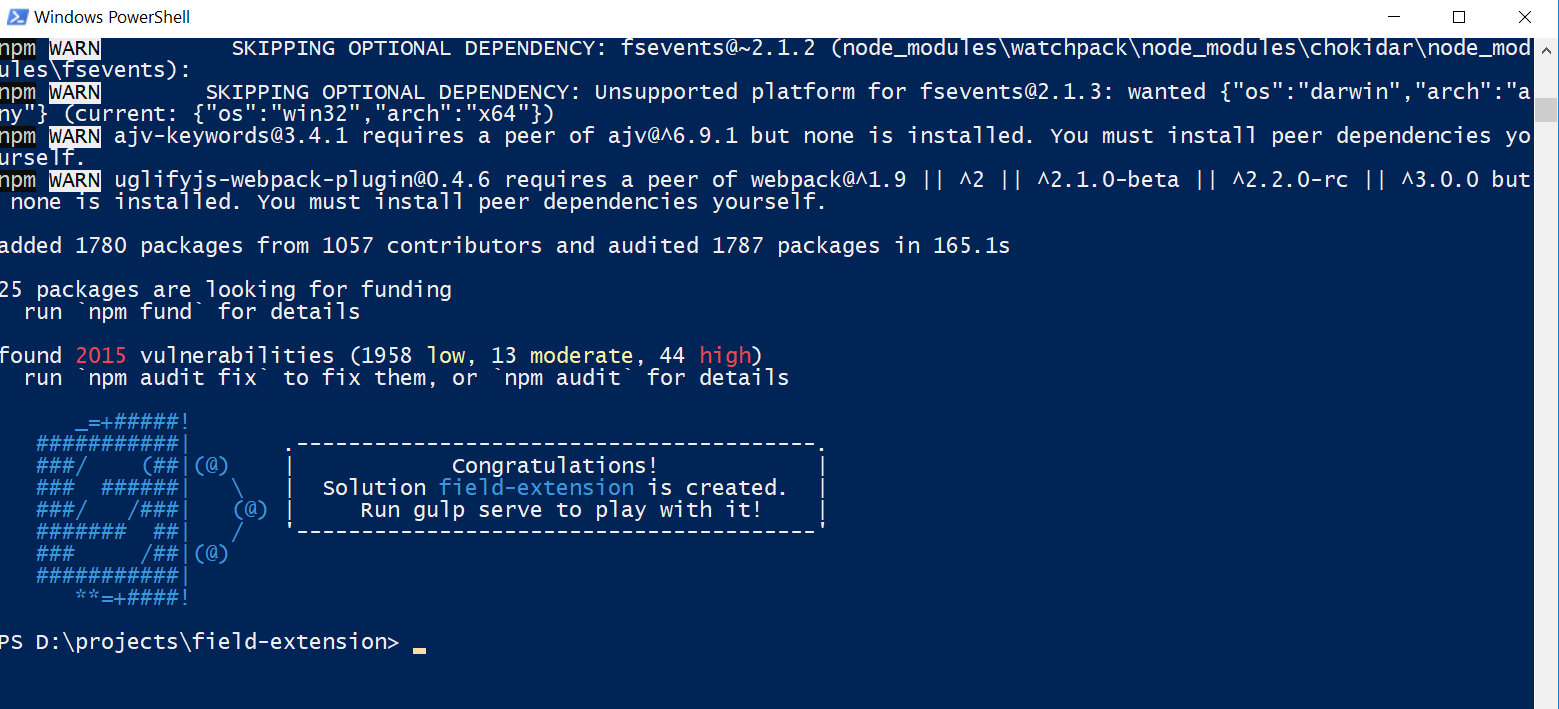The width and height of the screenshot is (1559, 709).
Task: Click the empty scrollbar track below the thumb
Action: tap(1546, 400)
